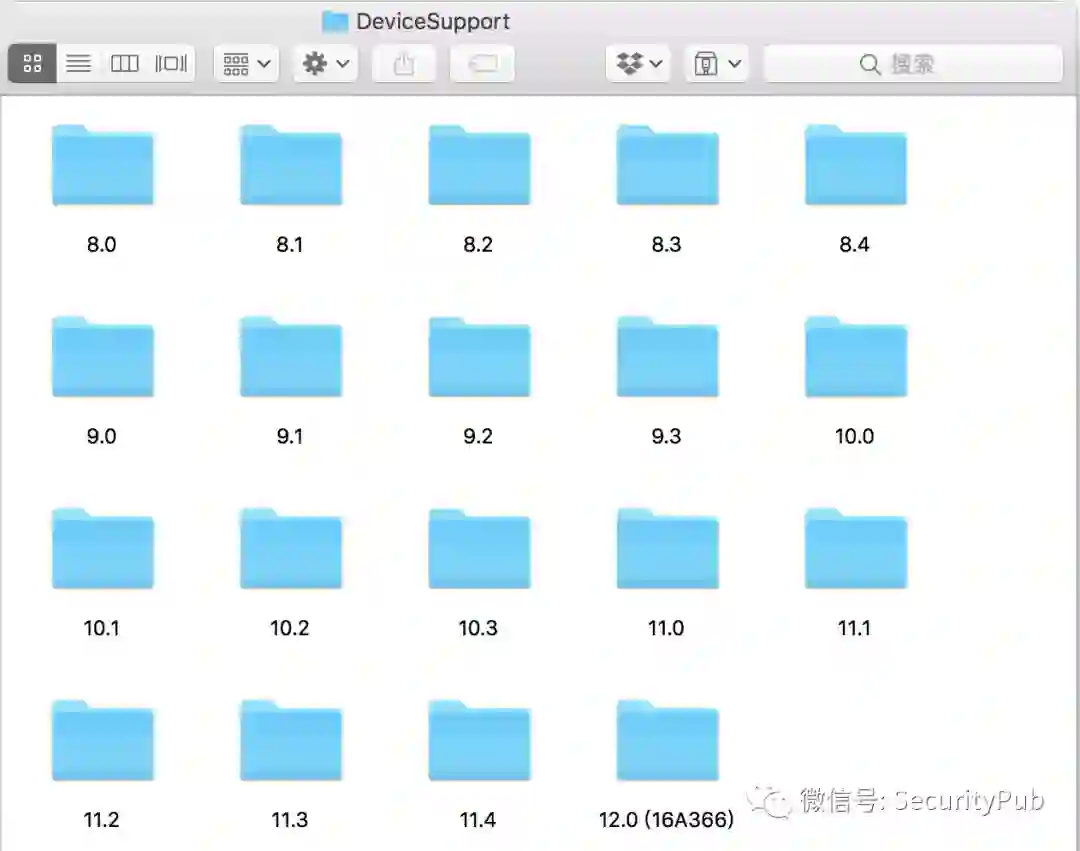Select the 9.1 folder icon

(x=291, y=357)
